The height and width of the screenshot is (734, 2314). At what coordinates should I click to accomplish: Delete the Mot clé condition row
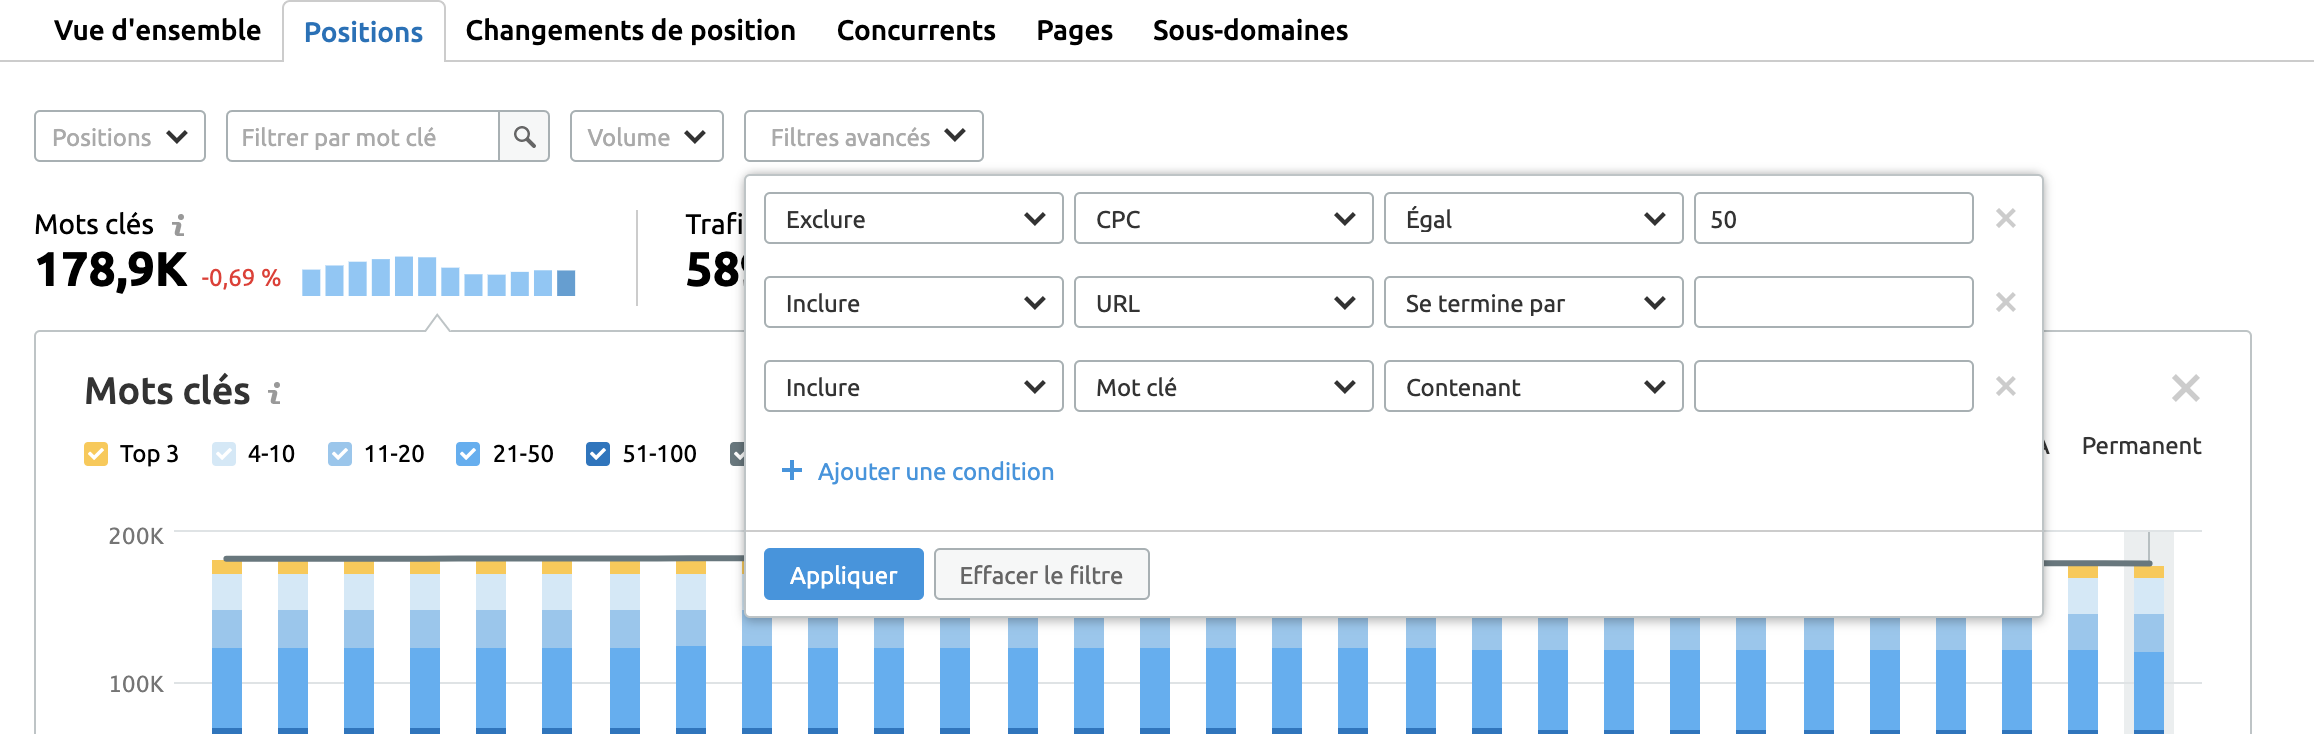(x=2005, y=387)
